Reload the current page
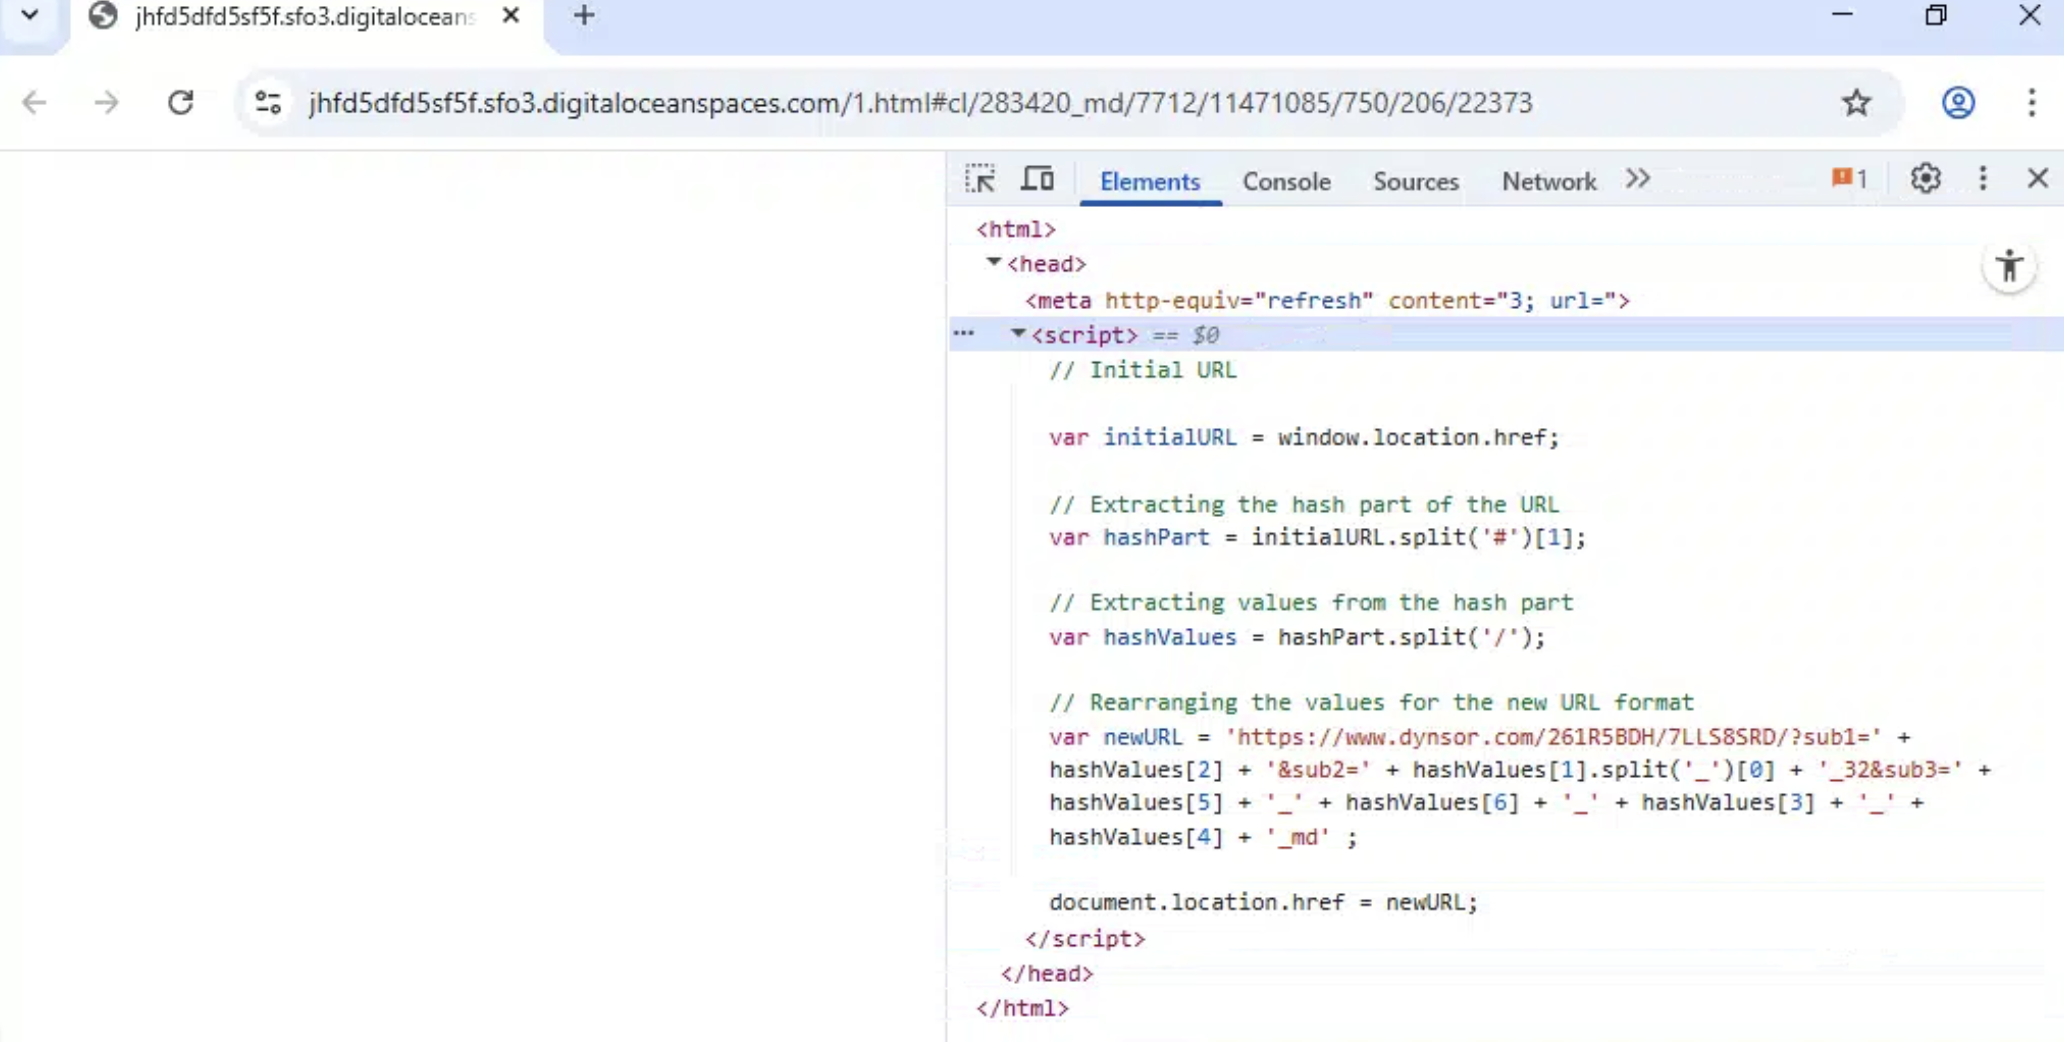Viewport: 2064px width, 1042px height. tap(180, 102)
